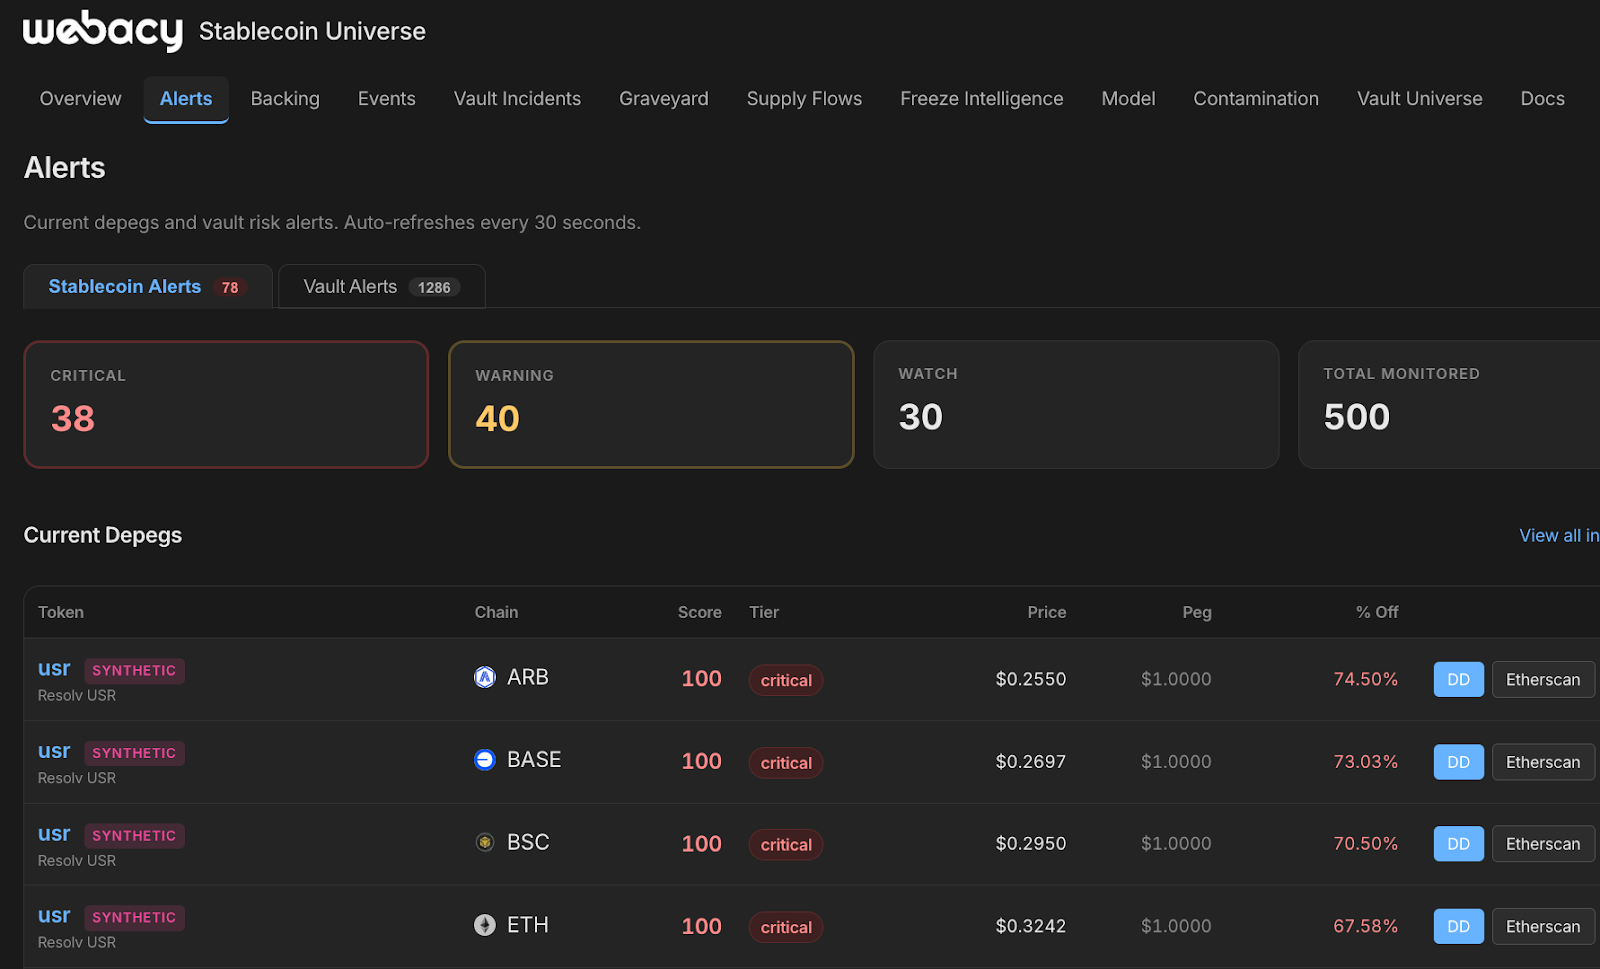Screen dimensions: 1600x969
Task: Open the Contamination tab
Action: tap(1256, 99)
